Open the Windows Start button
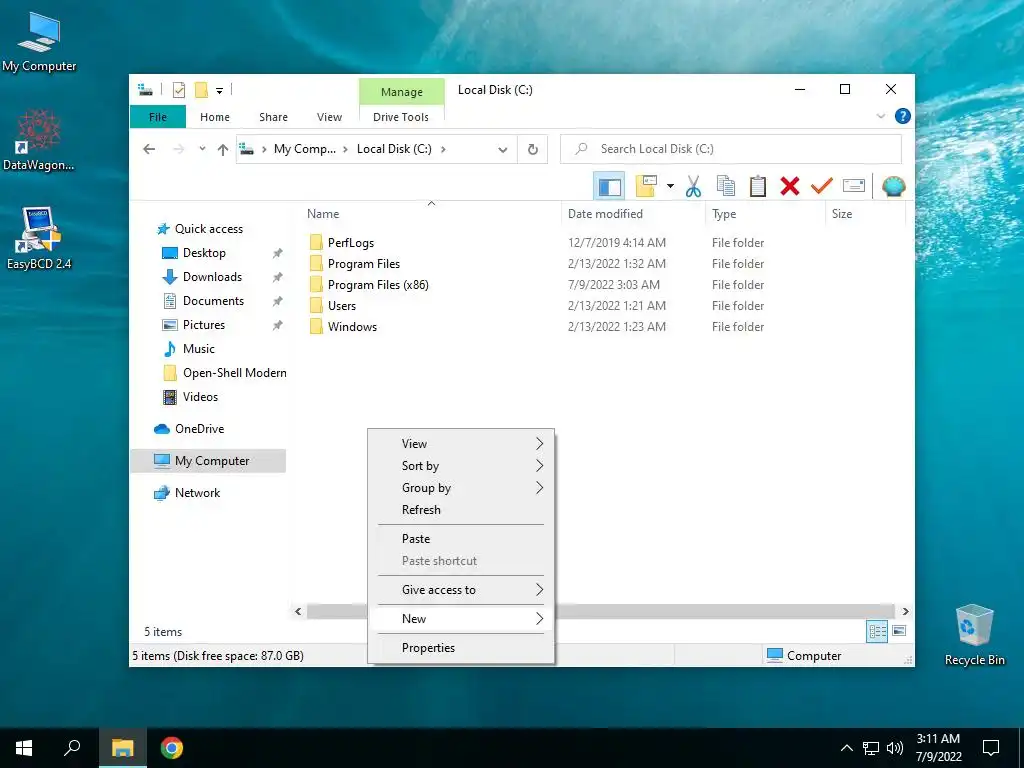The width and height of the screenshot is (1024, 768). tap(24, 748)
